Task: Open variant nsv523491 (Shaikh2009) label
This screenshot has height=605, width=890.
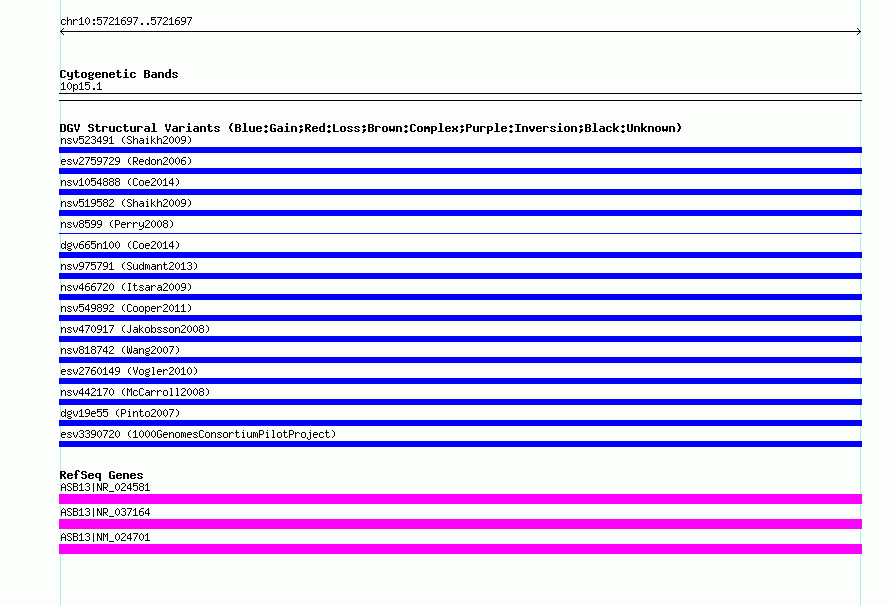Action: point(126,140)
